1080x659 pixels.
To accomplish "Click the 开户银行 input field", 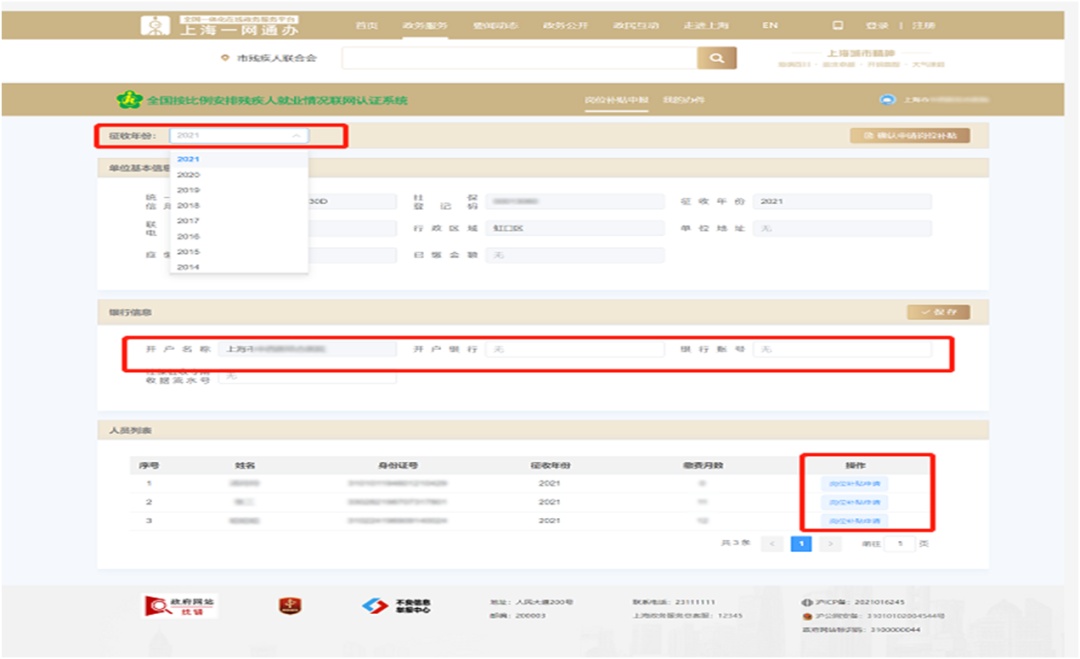I will (x=575, y=350).
